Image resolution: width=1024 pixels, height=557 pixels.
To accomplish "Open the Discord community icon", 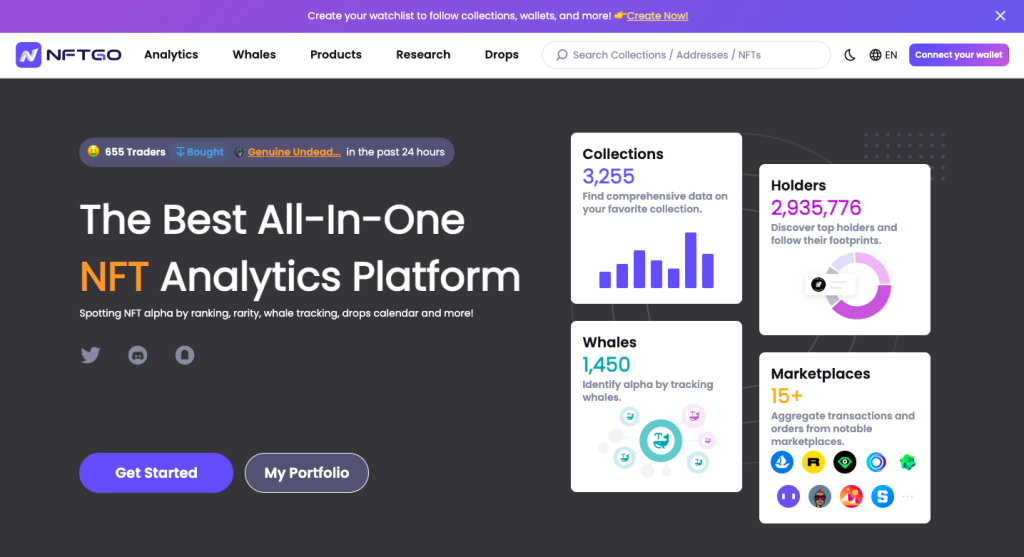I will coord(138,355).
